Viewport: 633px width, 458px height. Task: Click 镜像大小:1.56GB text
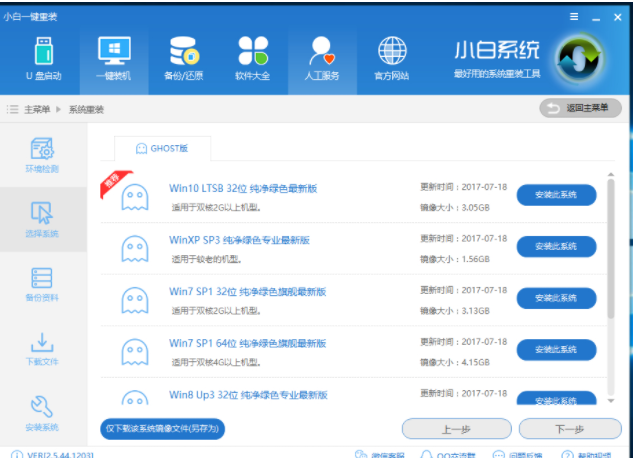[x=455, y=259]
